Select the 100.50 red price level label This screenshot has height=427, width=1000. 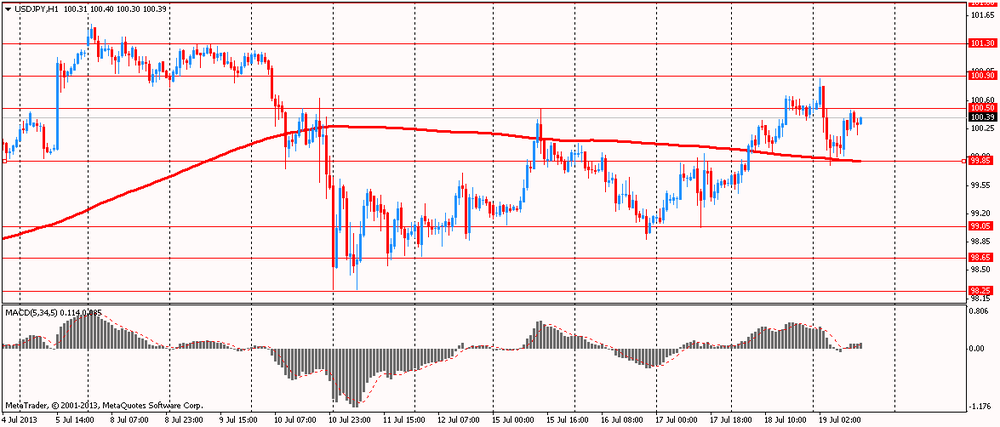click(982, 109)
